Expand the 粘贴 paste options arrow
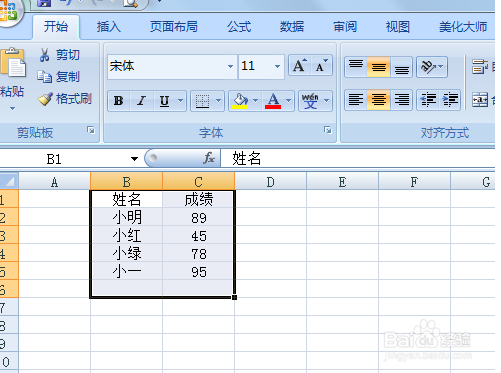The width and height of the screenshot is (501, 373). pos(12,108)
